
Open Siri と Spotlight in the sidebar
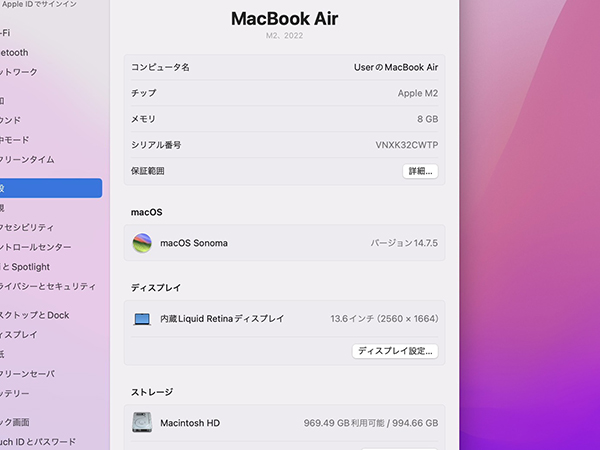point(25,267)
